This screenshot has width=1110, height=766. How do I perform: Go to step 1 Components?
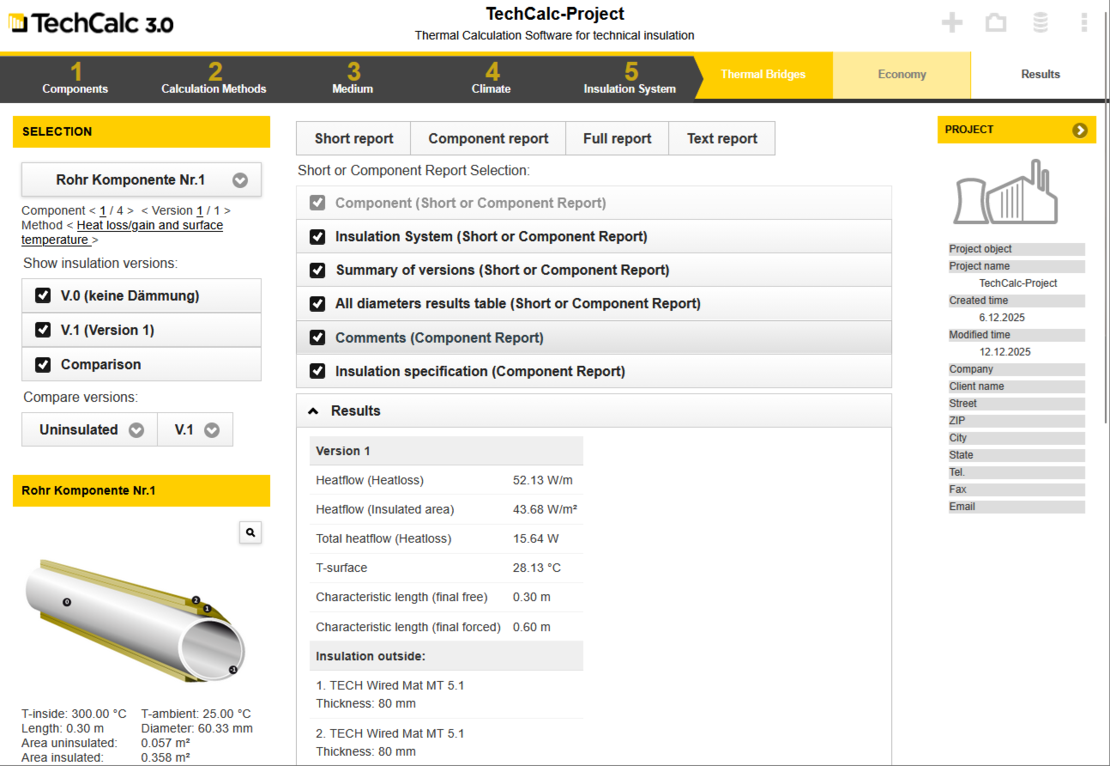(x=75, y=78)
